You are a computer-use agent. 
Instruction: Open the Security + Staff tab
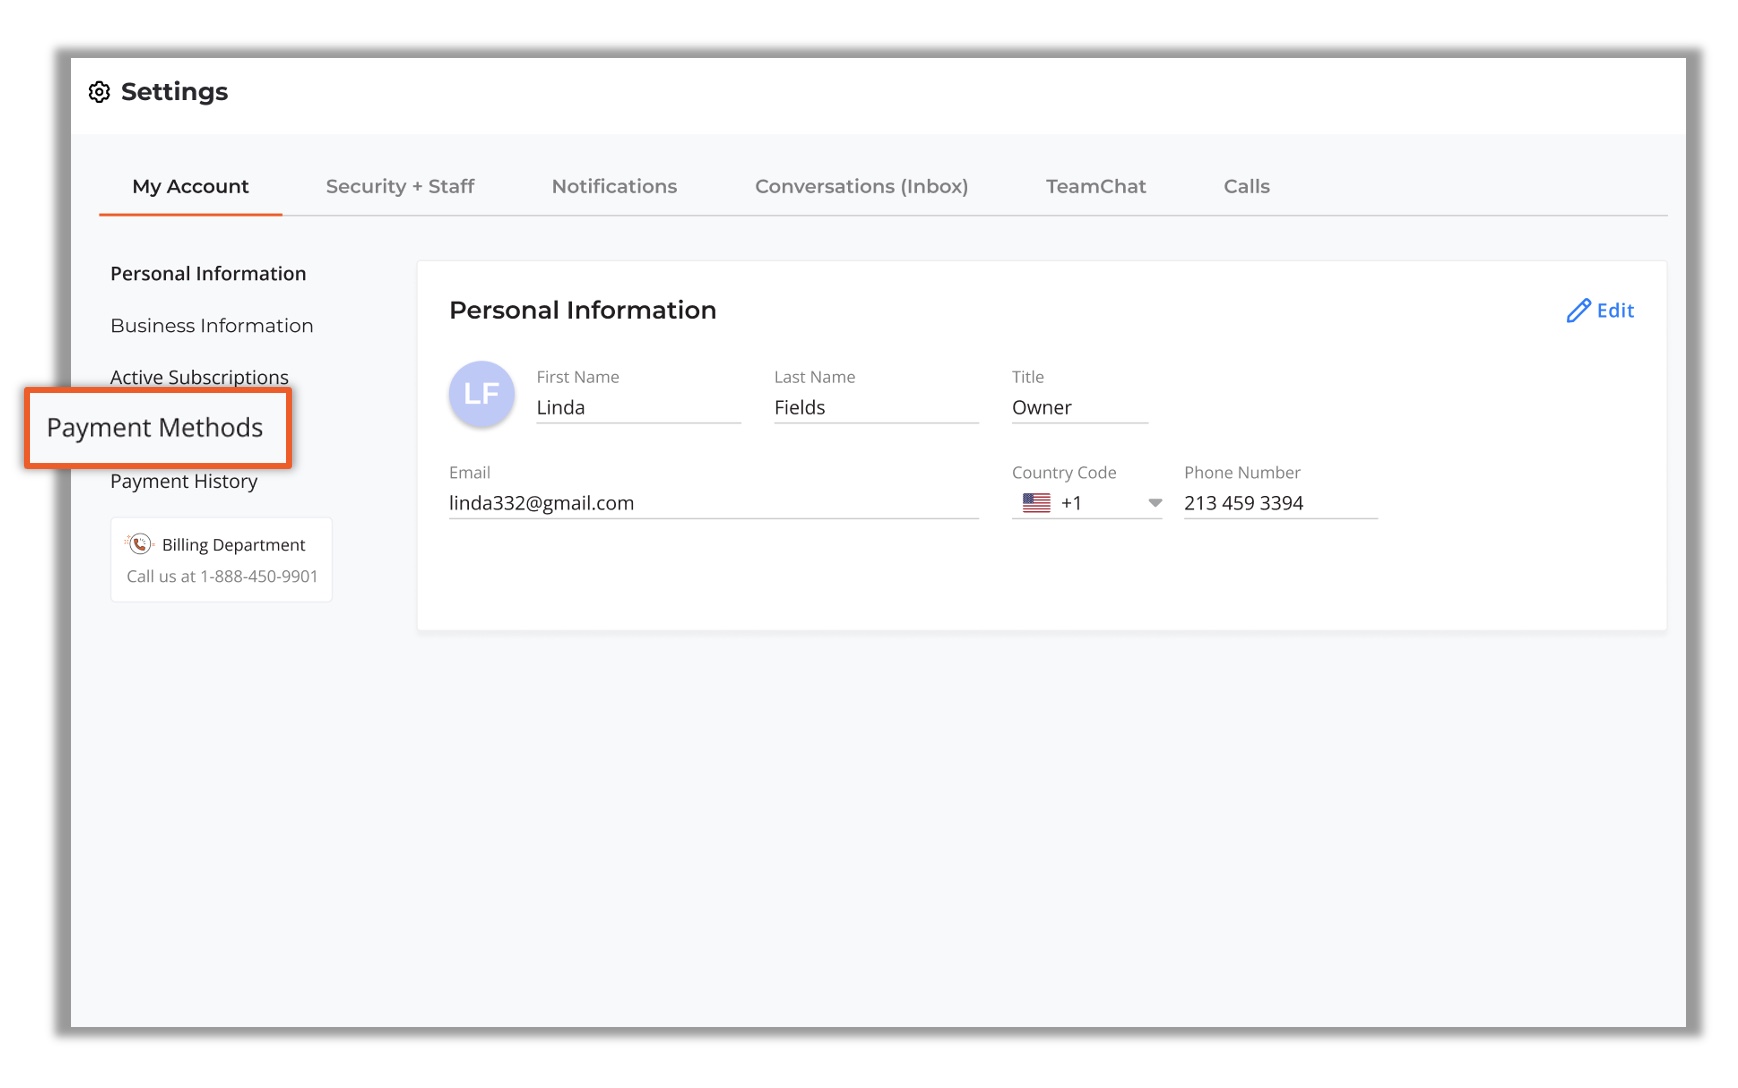(400, 187)
